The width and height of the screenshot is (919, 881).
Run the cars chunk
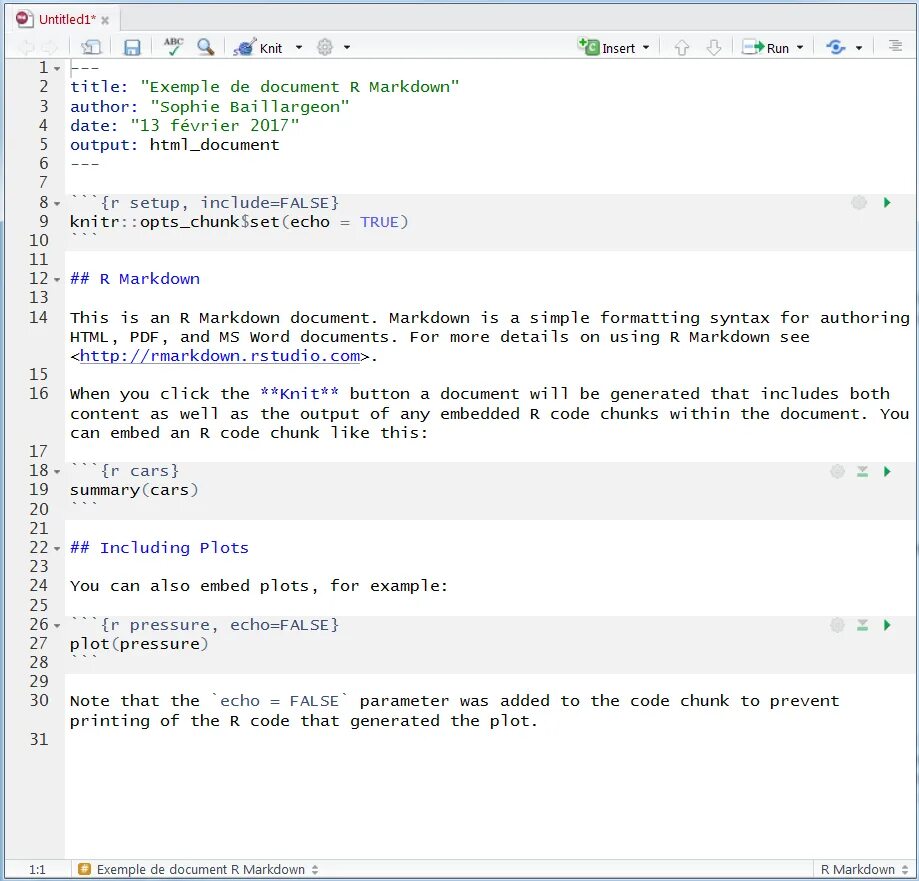tap(887, 471)
